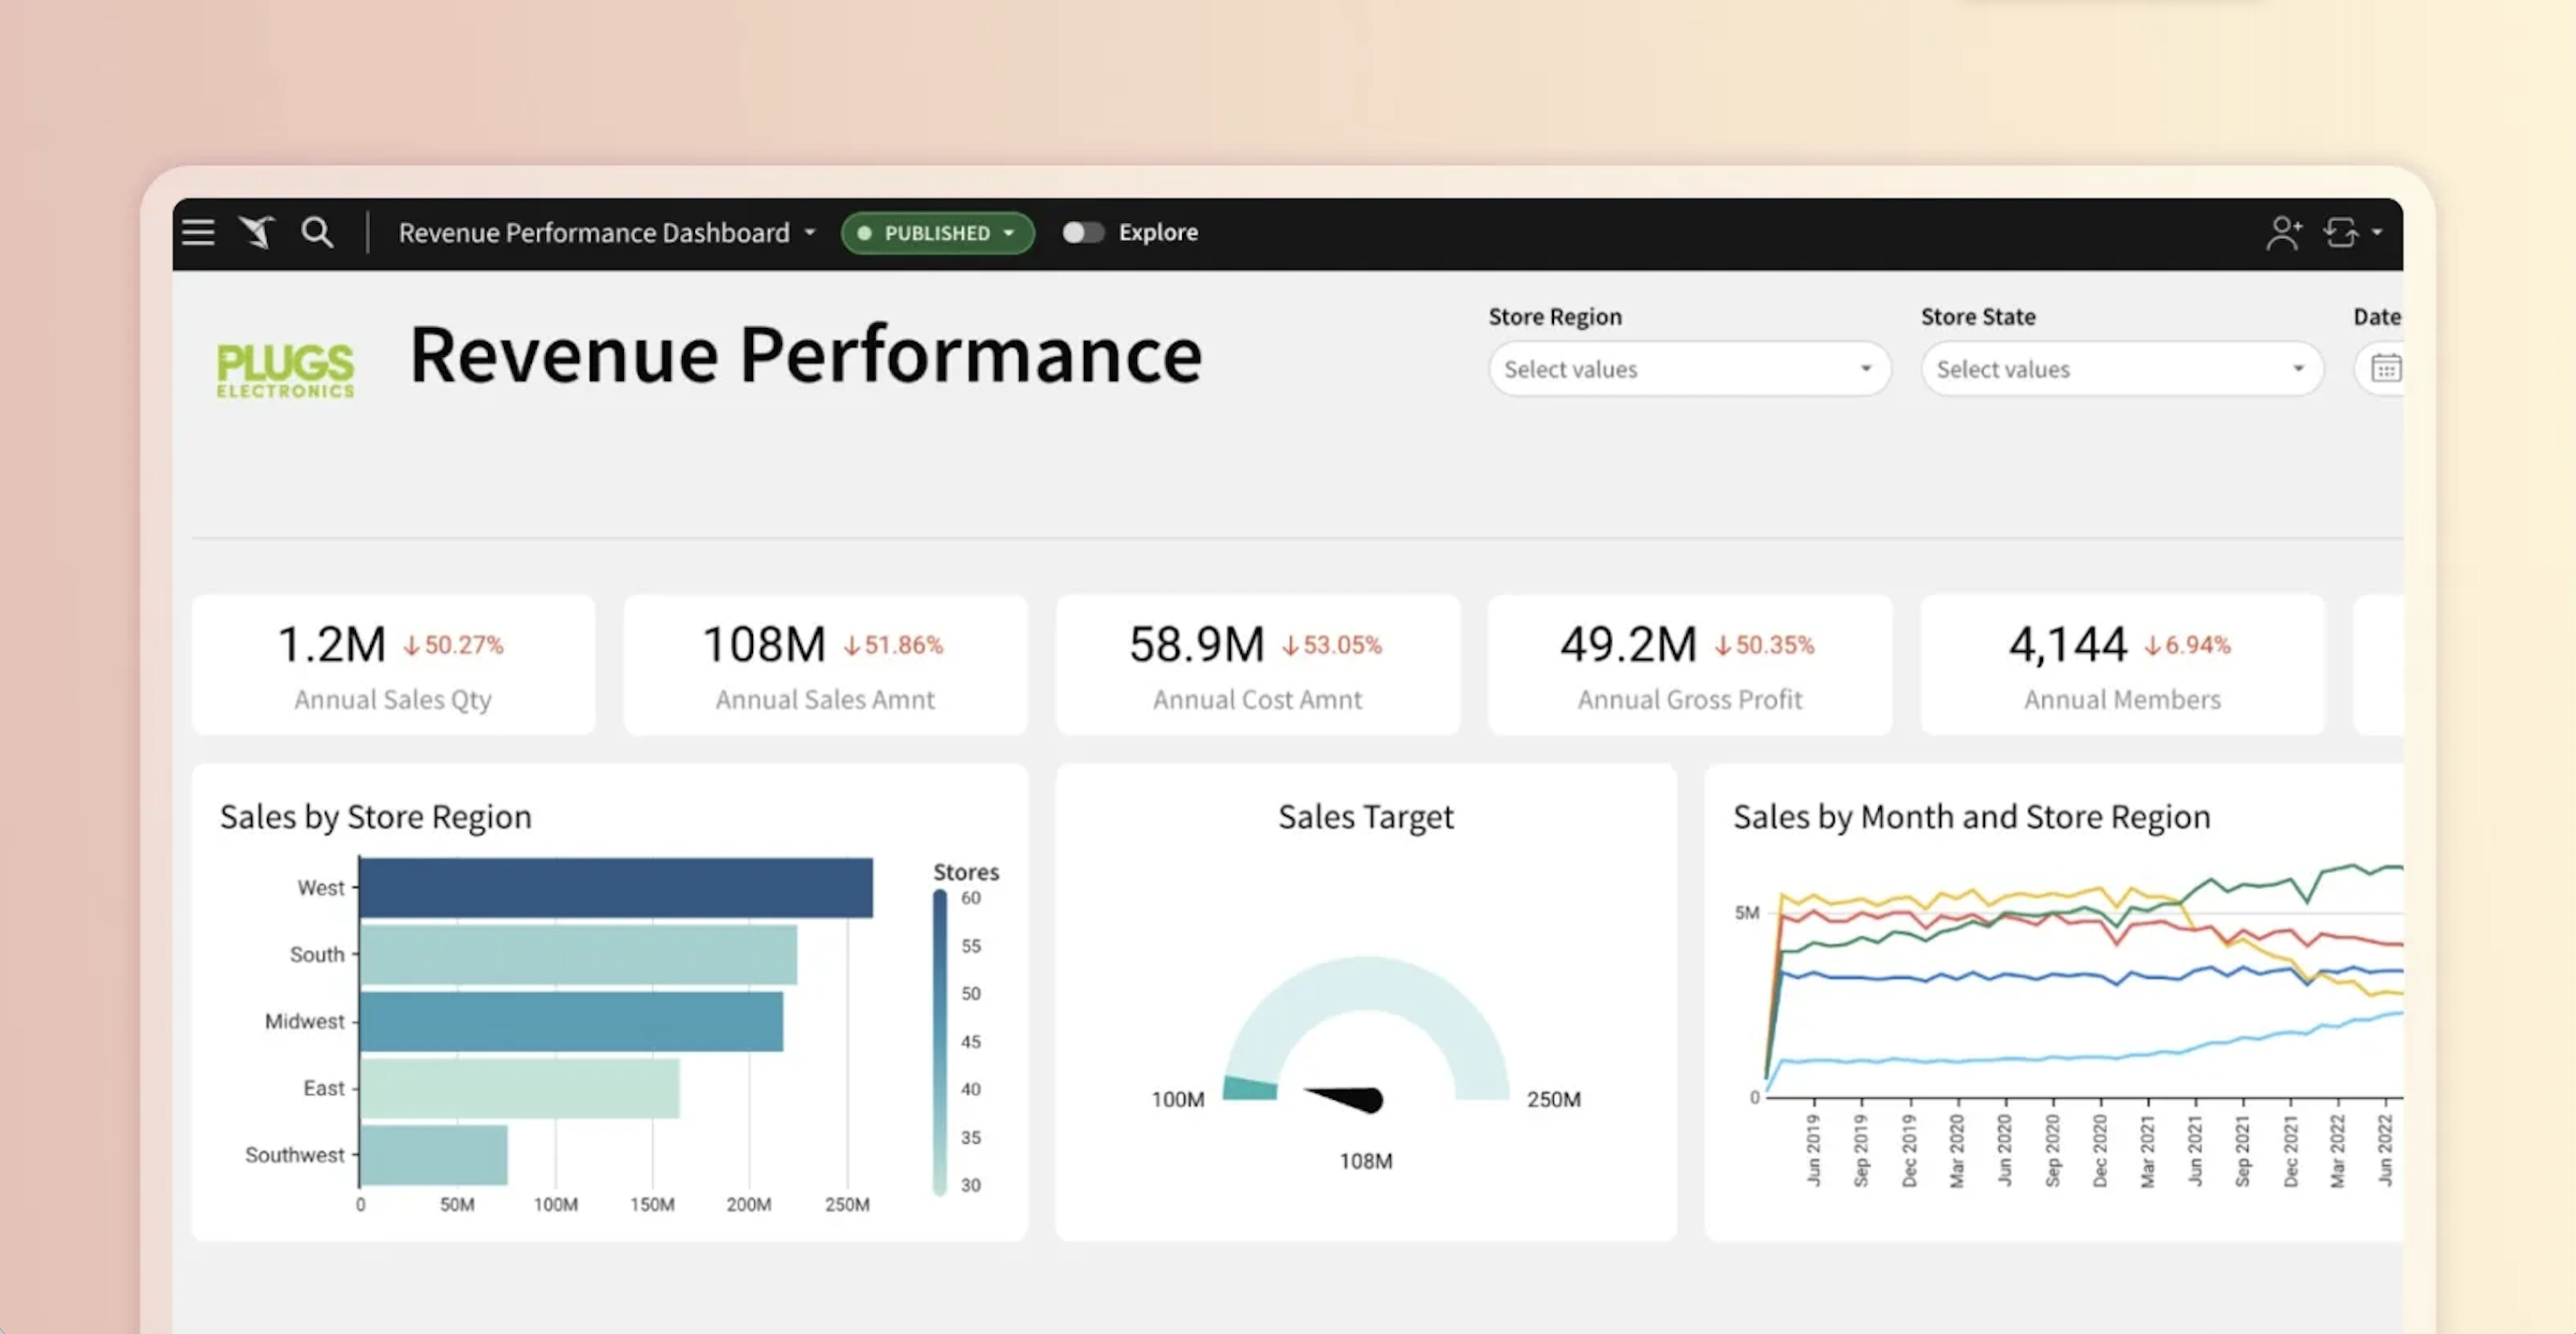This screenshot has height=1334, width=2576.
Task: Click the add user share icon
Action: pos(2283,232)
